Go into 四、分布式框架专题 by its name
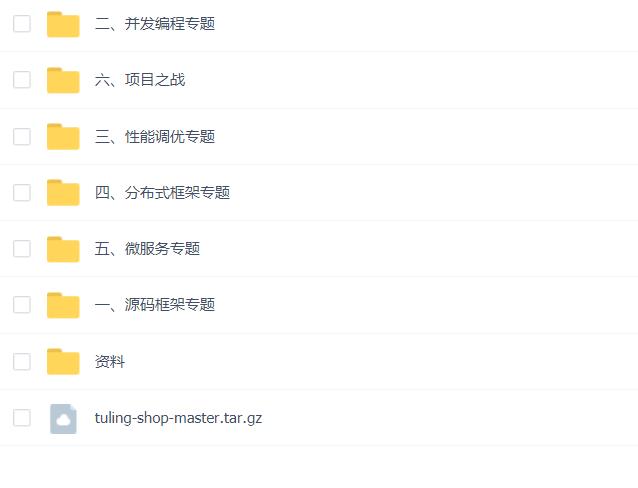Viewport: 638px width, 488px height. click(x=162, y=192)
